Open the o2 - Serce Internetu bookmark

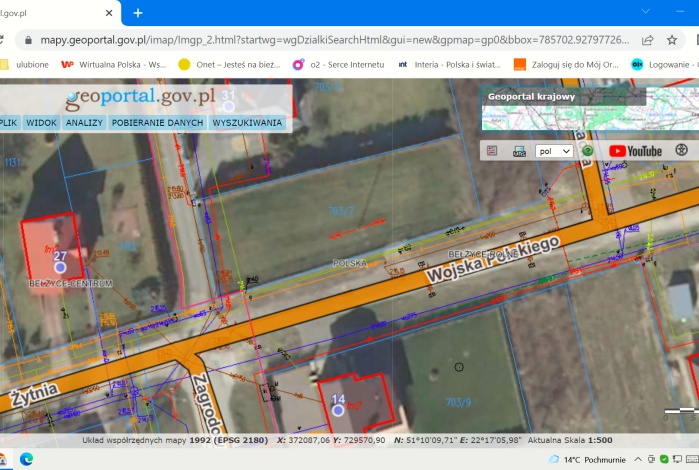tap(338, 65)
